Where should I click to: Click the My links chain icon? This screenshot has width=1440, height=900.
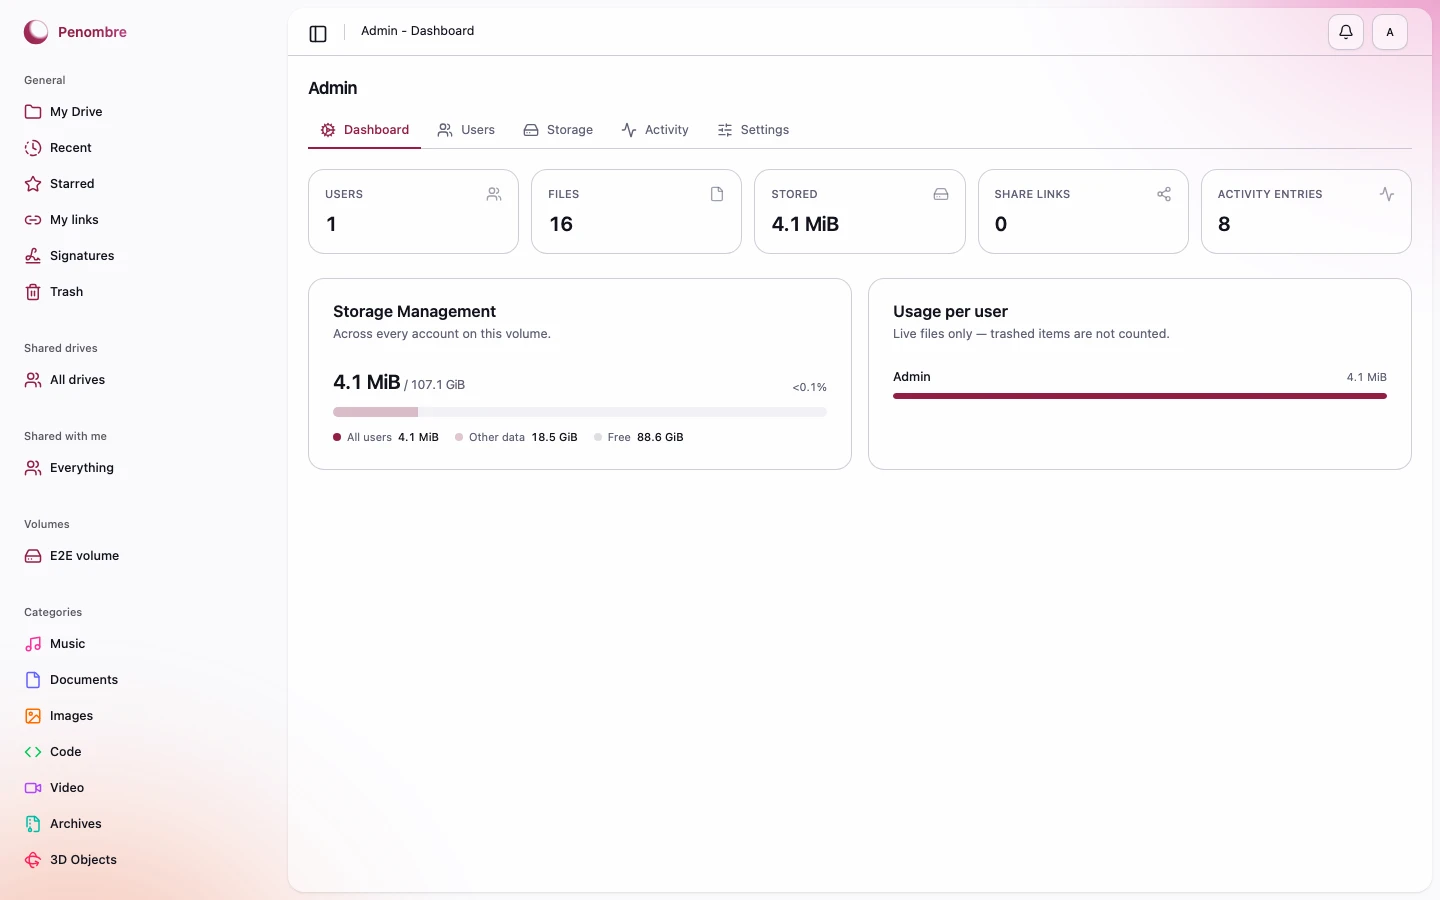(x=33, y=220)
